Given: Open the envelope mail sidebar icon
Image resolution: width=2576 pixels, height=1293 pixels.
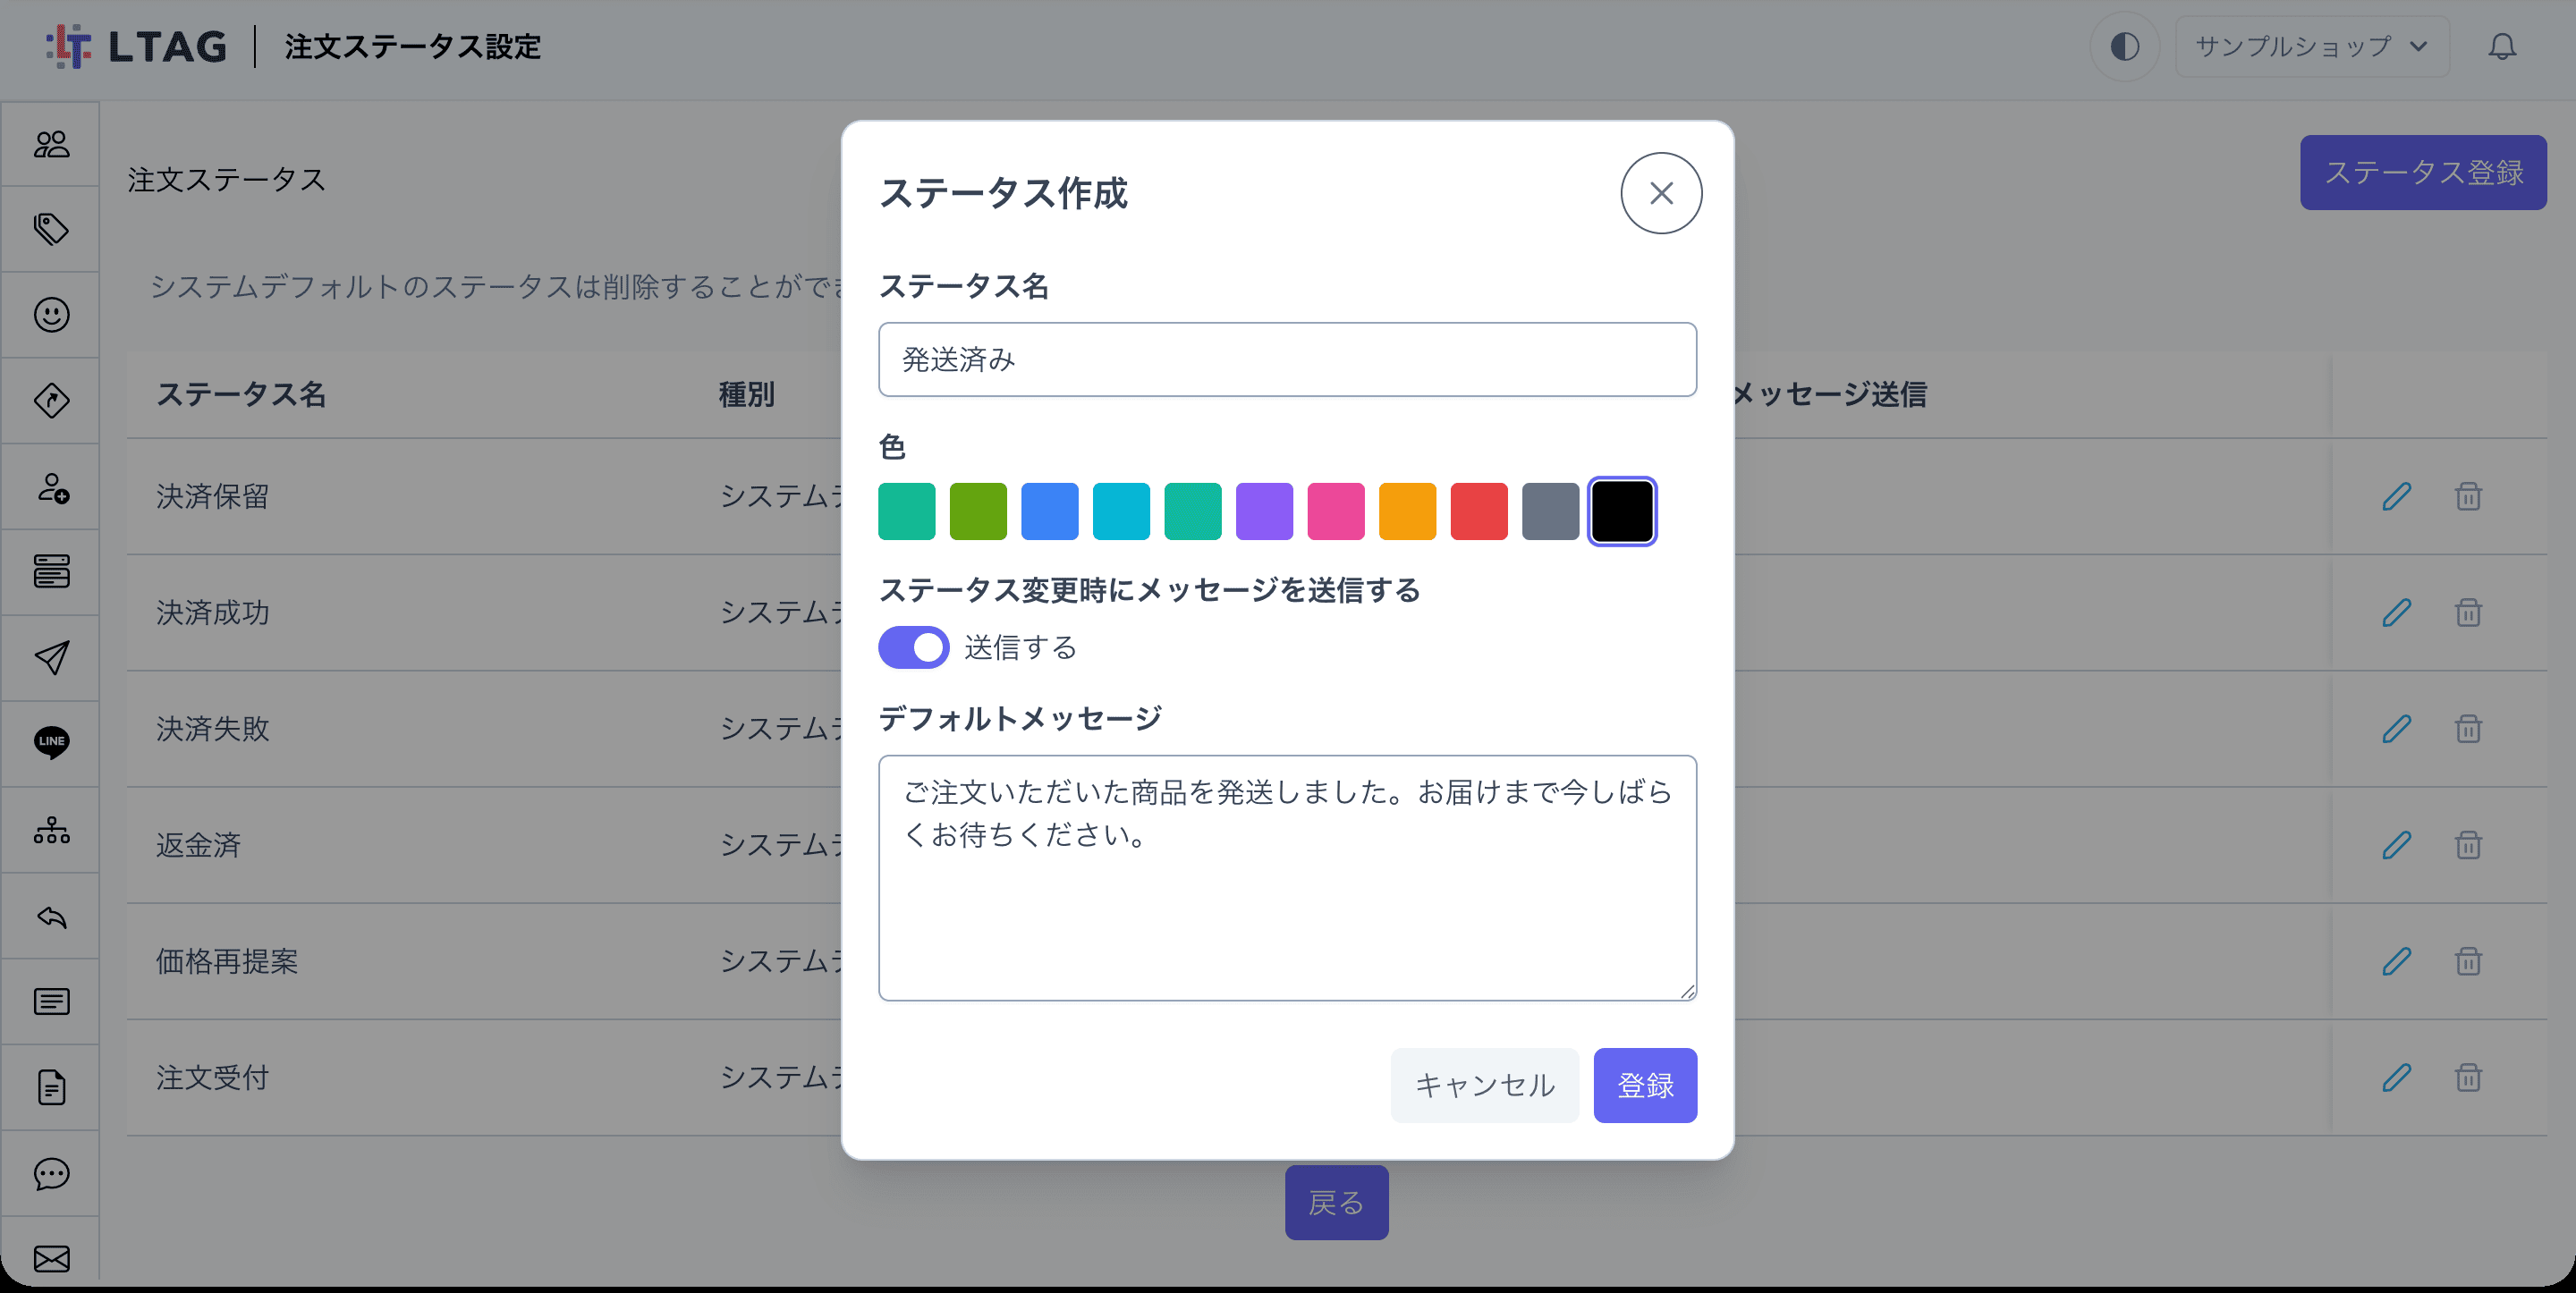Looking at the screenshot, I should 52,1258.
